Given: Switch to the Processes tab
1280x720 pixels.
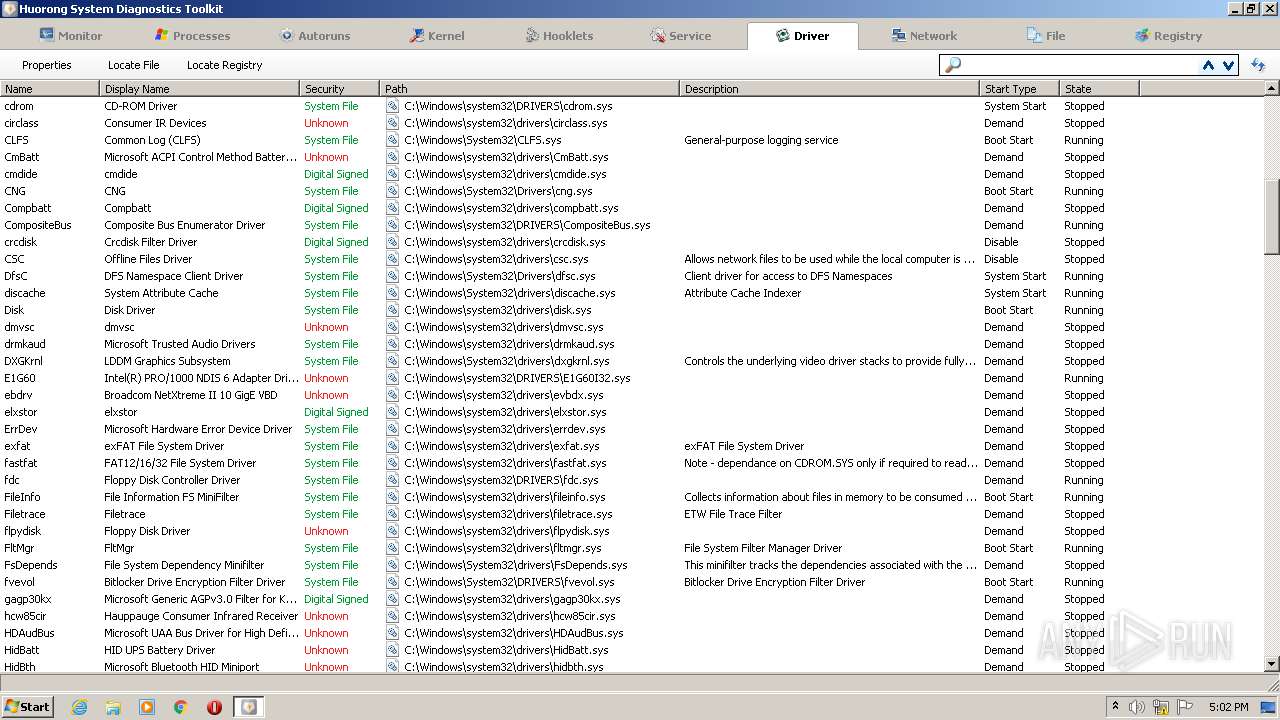Looking at the screenshot, I should point(192,35).
